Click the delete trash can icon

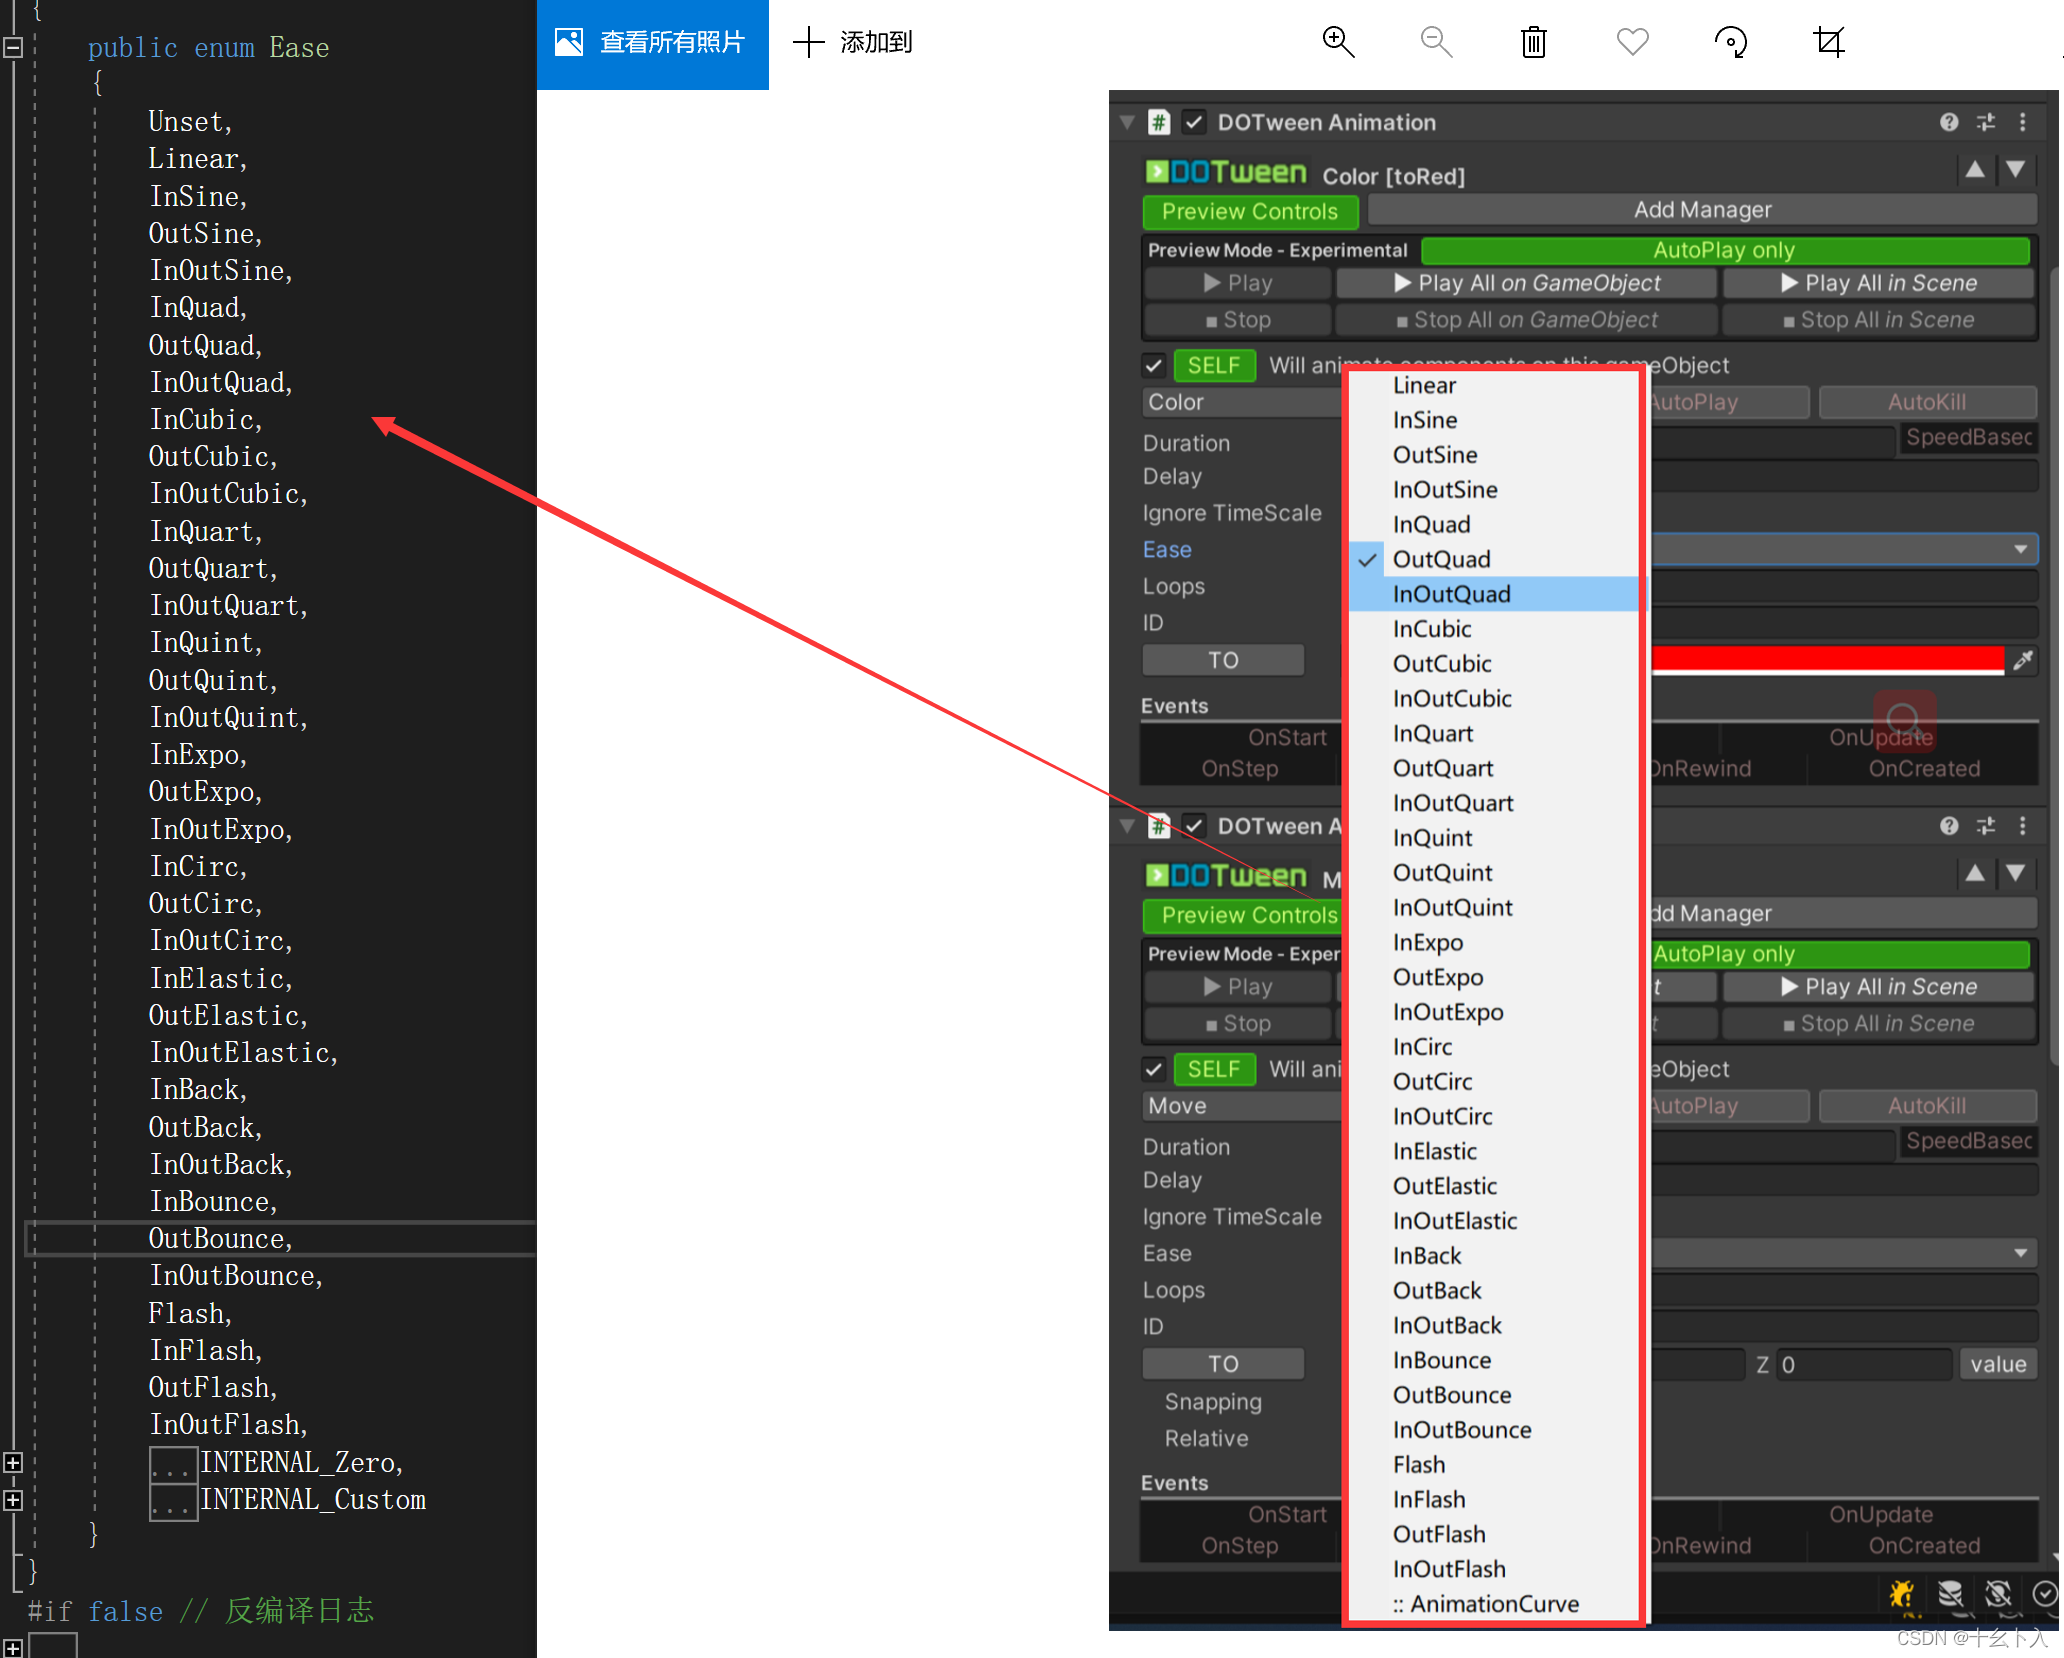tap(1534, 42)
